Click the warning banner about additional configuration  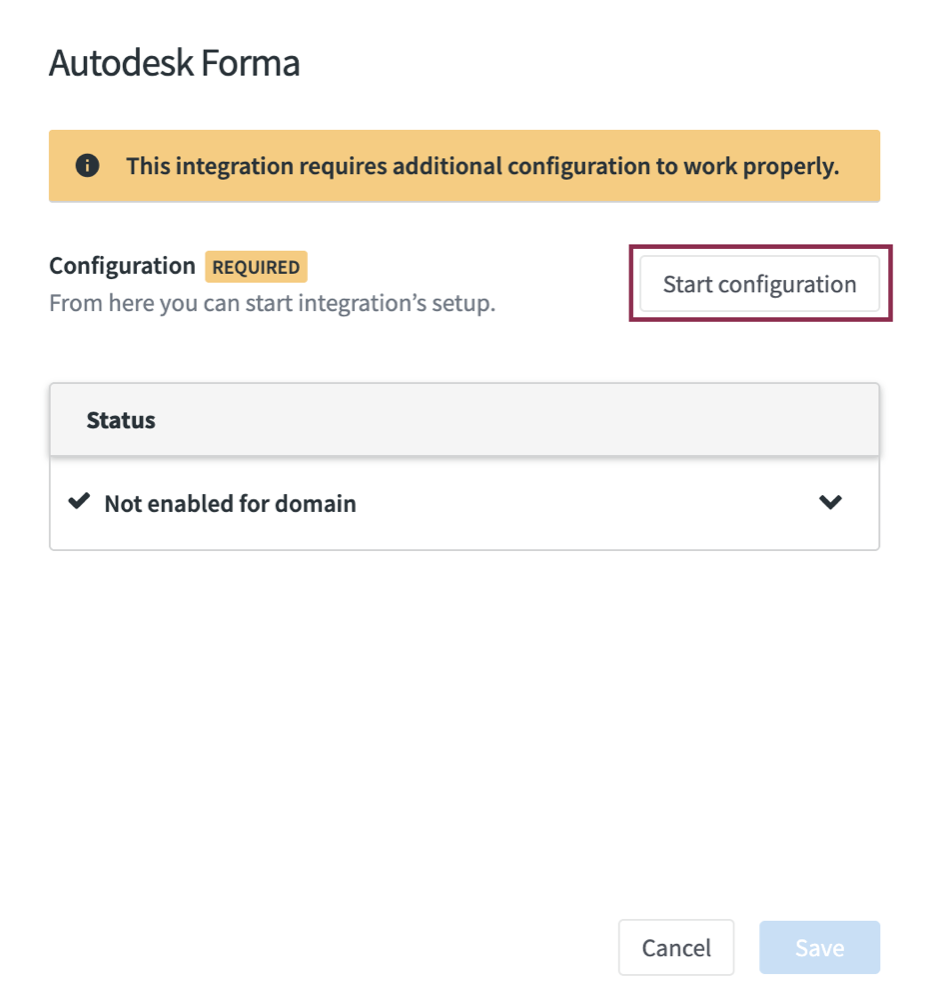pyautogui.click(x=465, y=166)
